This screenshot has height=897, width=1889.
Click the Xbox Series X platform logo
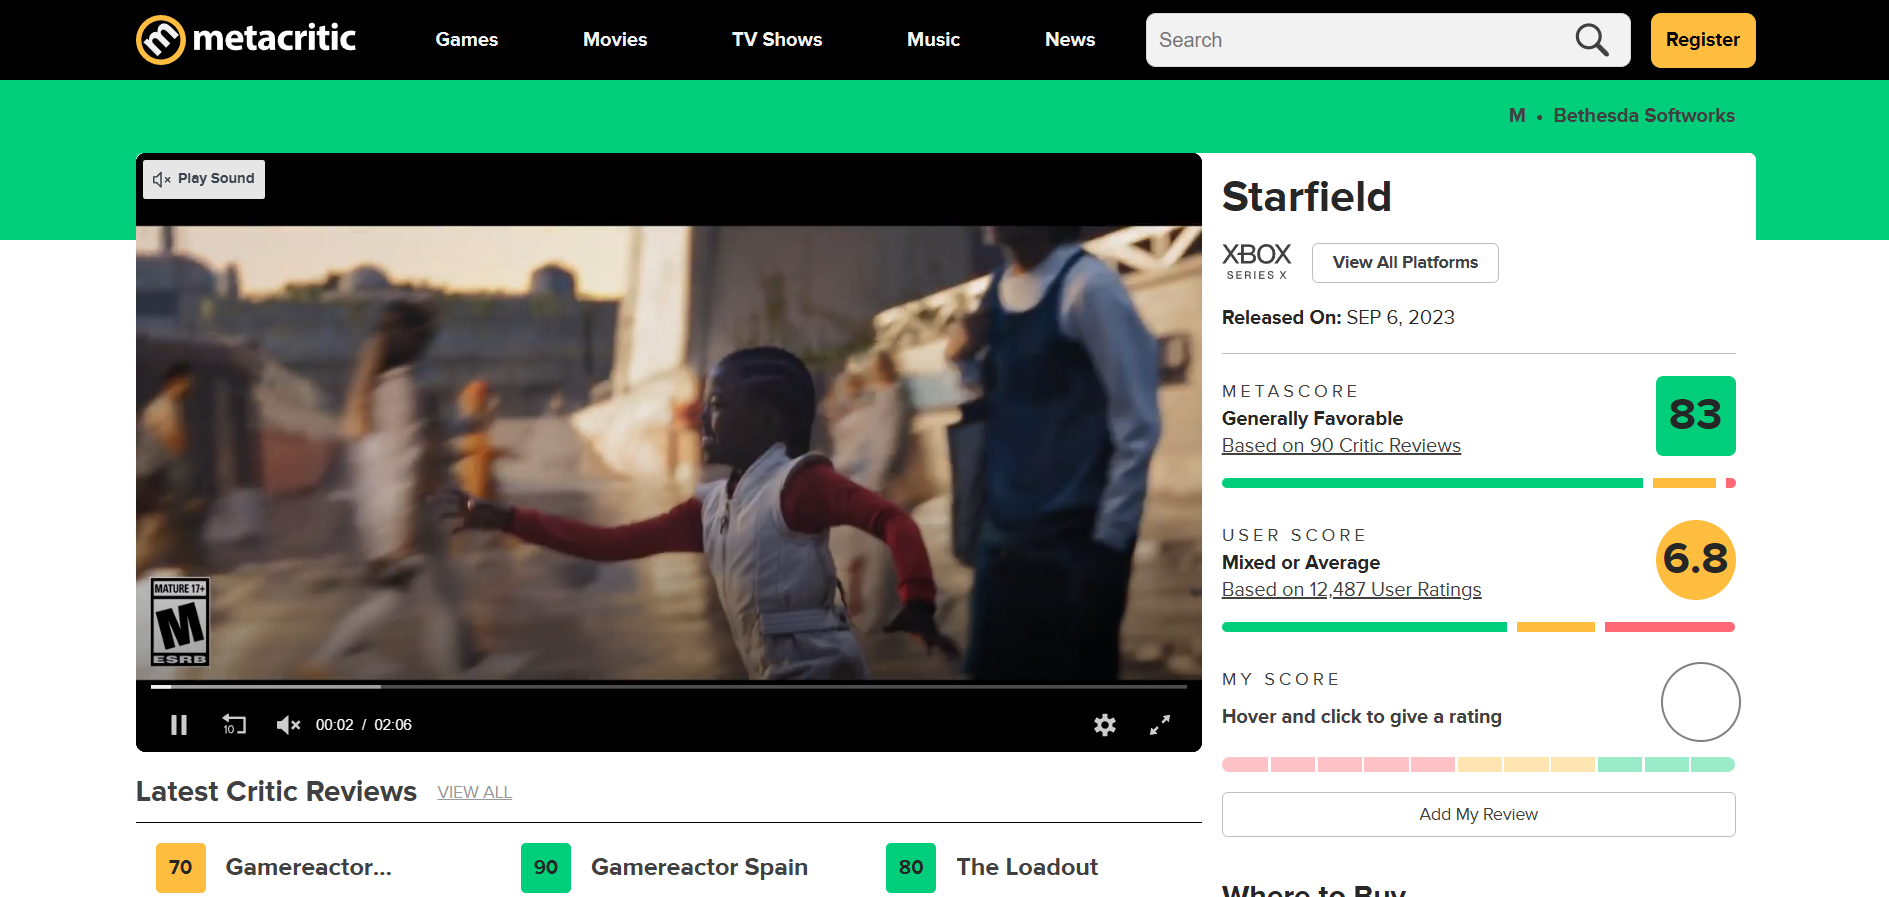coord(1257,262)
